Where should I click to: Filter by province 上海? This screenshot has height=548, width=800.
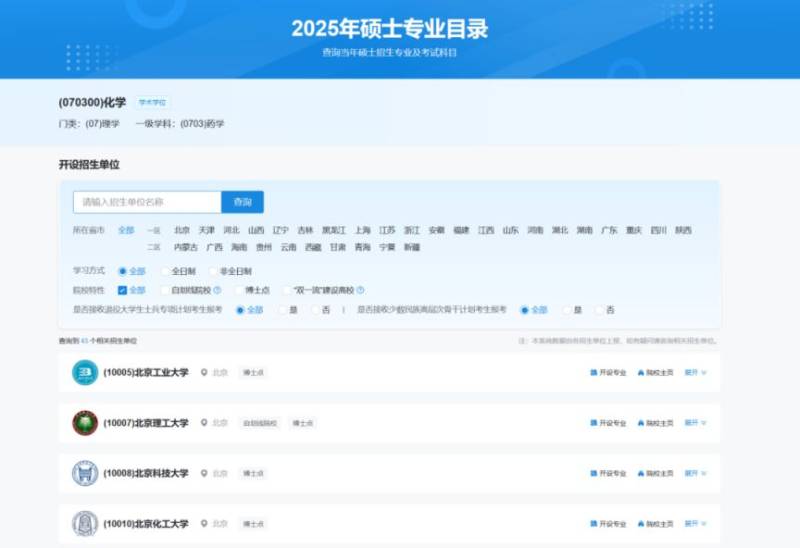tap(362, 230)
